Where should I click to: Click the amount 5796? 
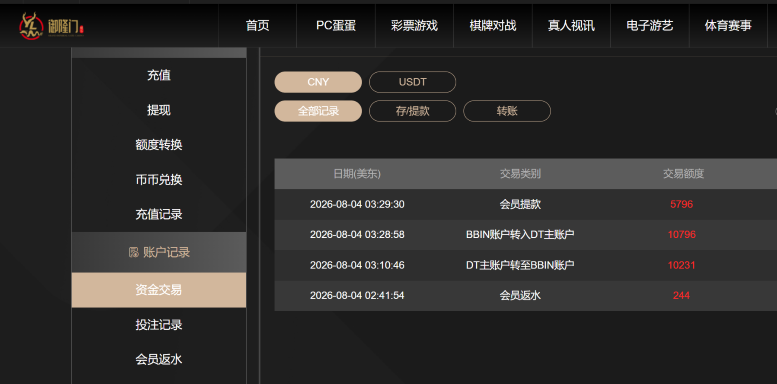click(x=681, y=204)
